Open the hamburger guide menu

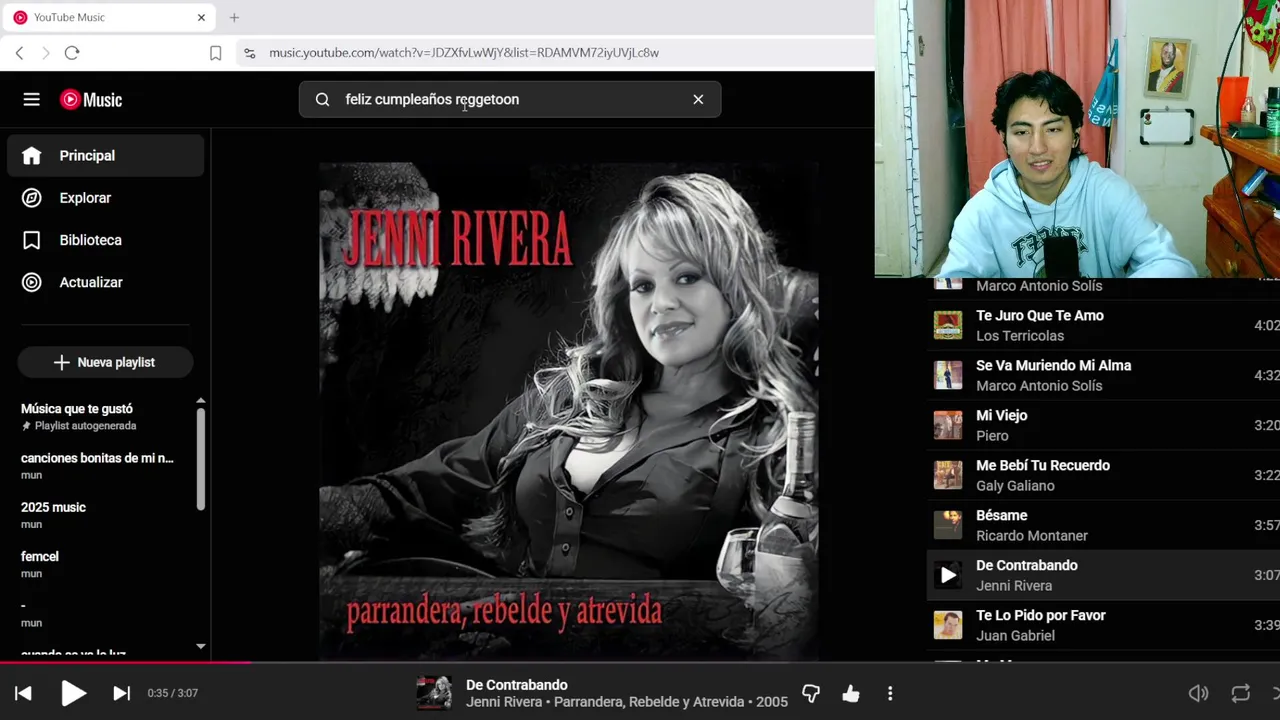point(32,99)
